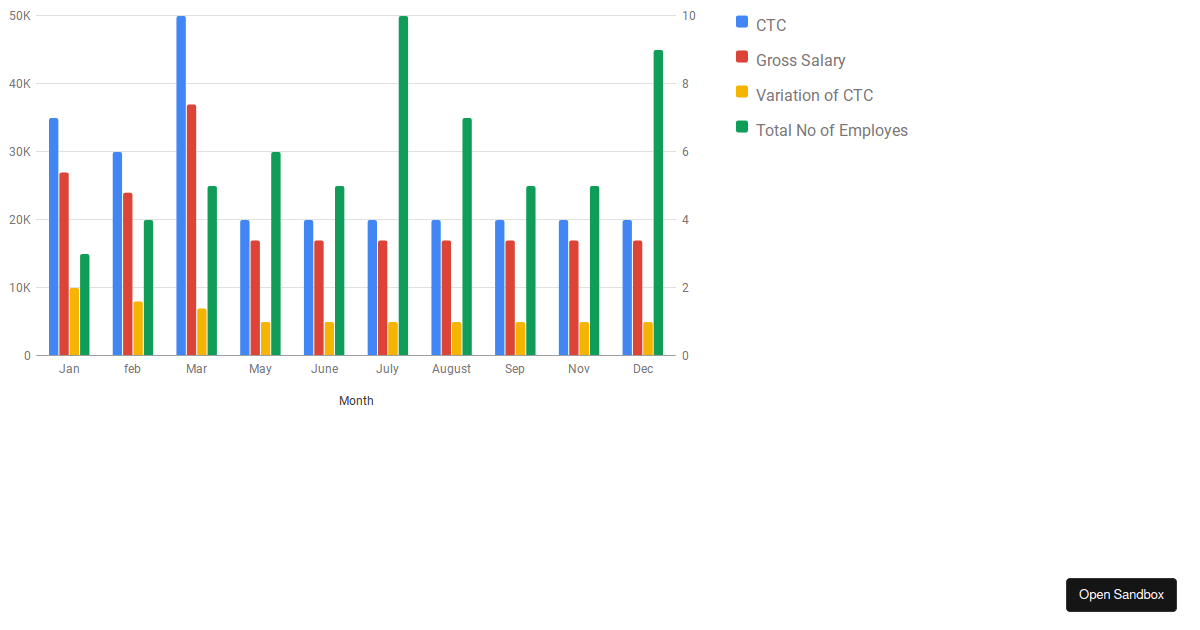Hide the Total No of Employes series
The image size is (1200, 630).
point(830,129)
